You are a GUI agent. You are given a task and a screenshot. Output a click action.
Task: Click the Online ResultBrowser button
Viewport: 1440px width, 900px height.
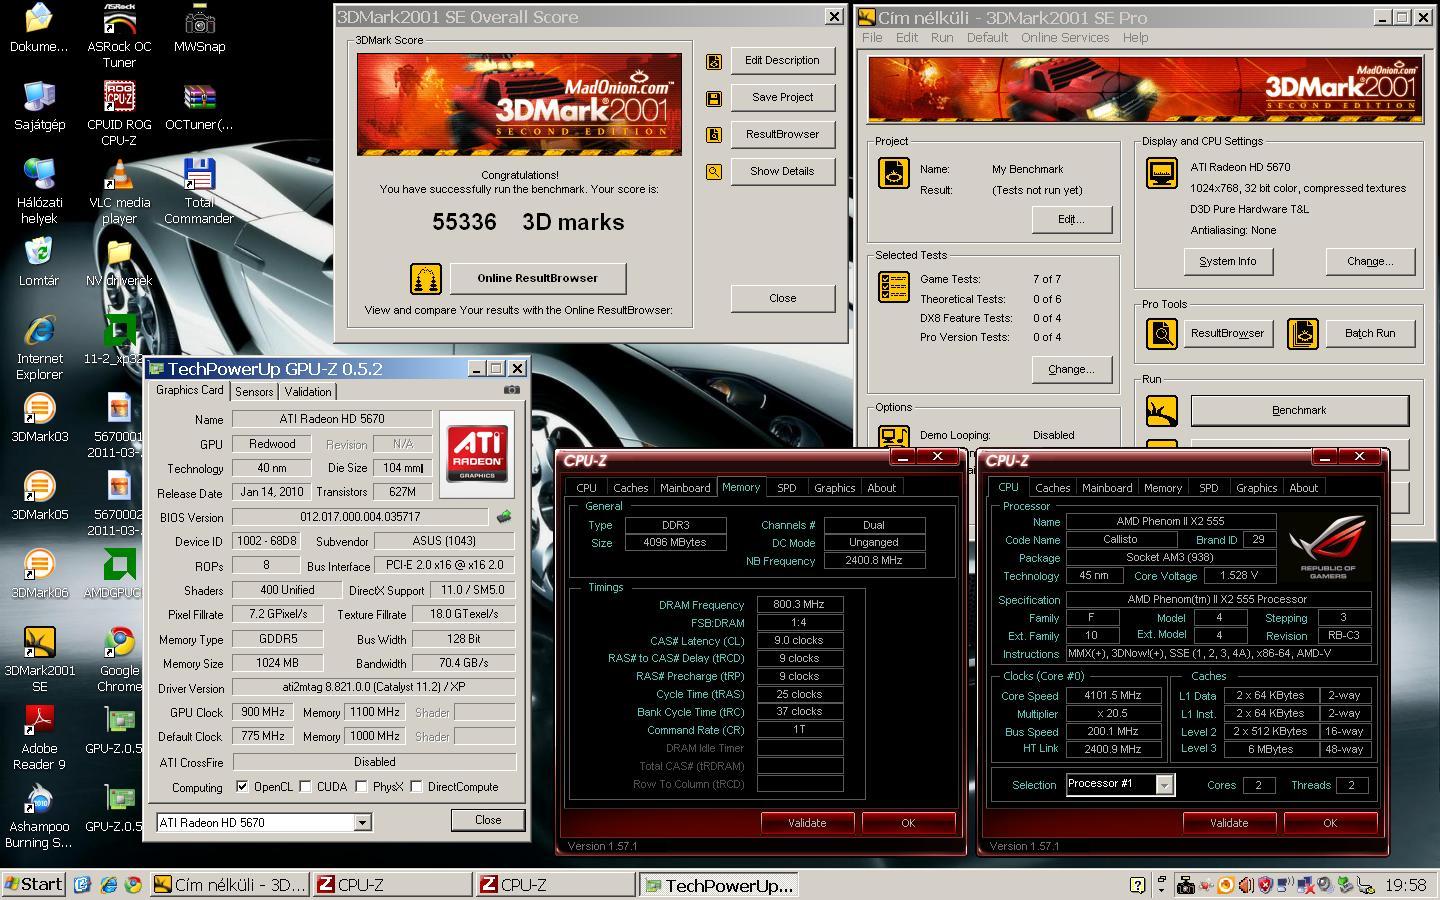pyautogui.click(x=538, y=278)
